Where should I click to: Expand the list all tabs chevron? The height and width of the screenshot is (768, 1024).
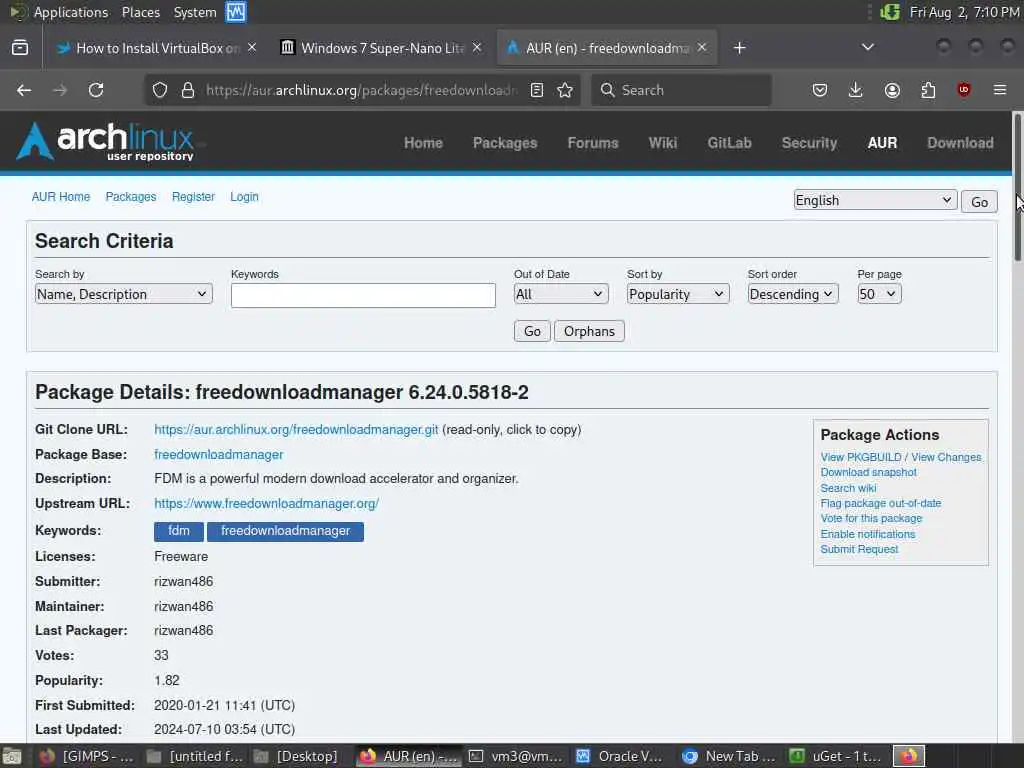pos(868,47)
